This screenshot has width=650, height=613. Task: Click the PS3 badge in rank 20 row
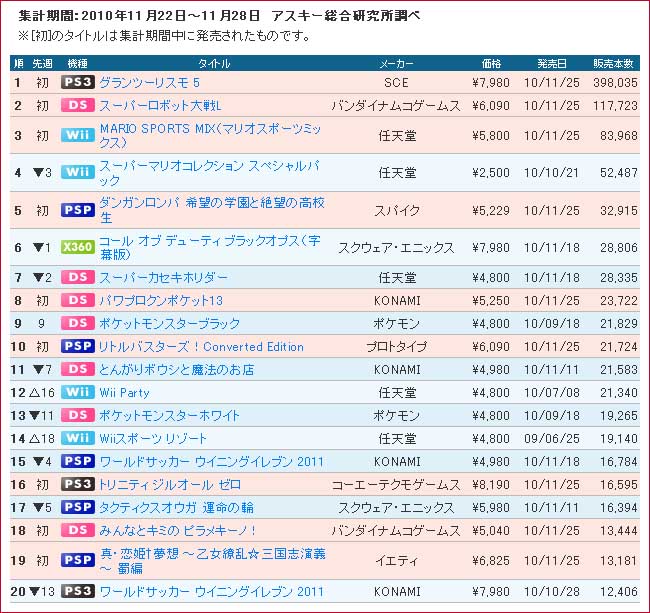pos(78,591)
